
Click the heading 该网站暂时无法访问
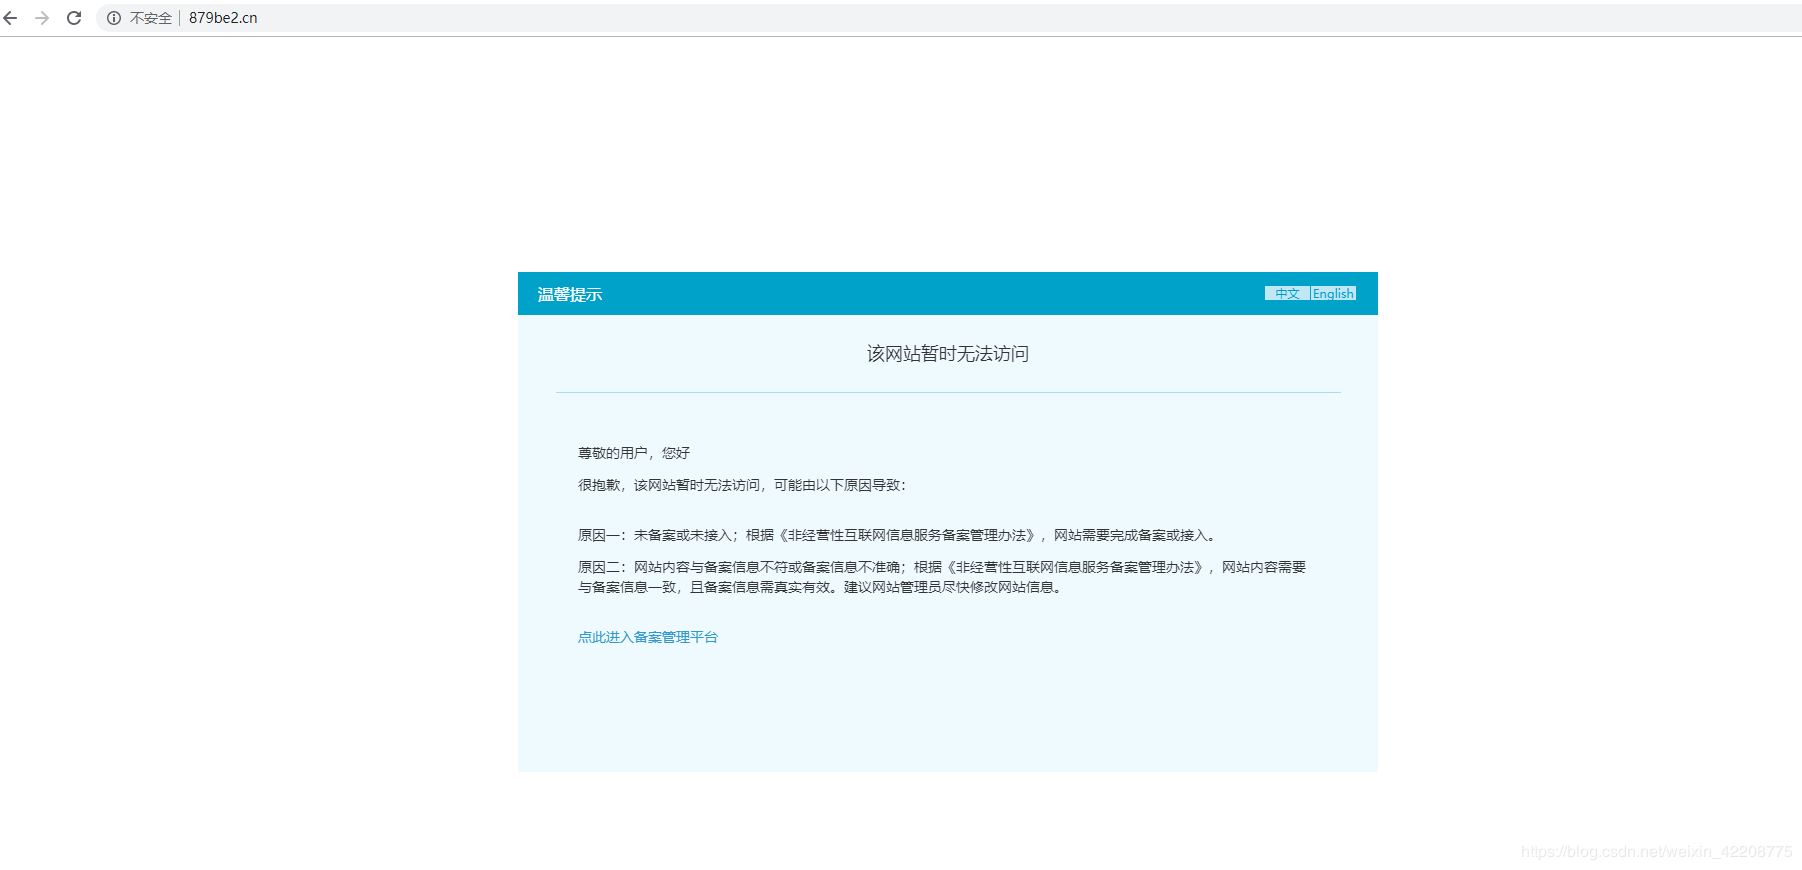click(x=948, y=354)
